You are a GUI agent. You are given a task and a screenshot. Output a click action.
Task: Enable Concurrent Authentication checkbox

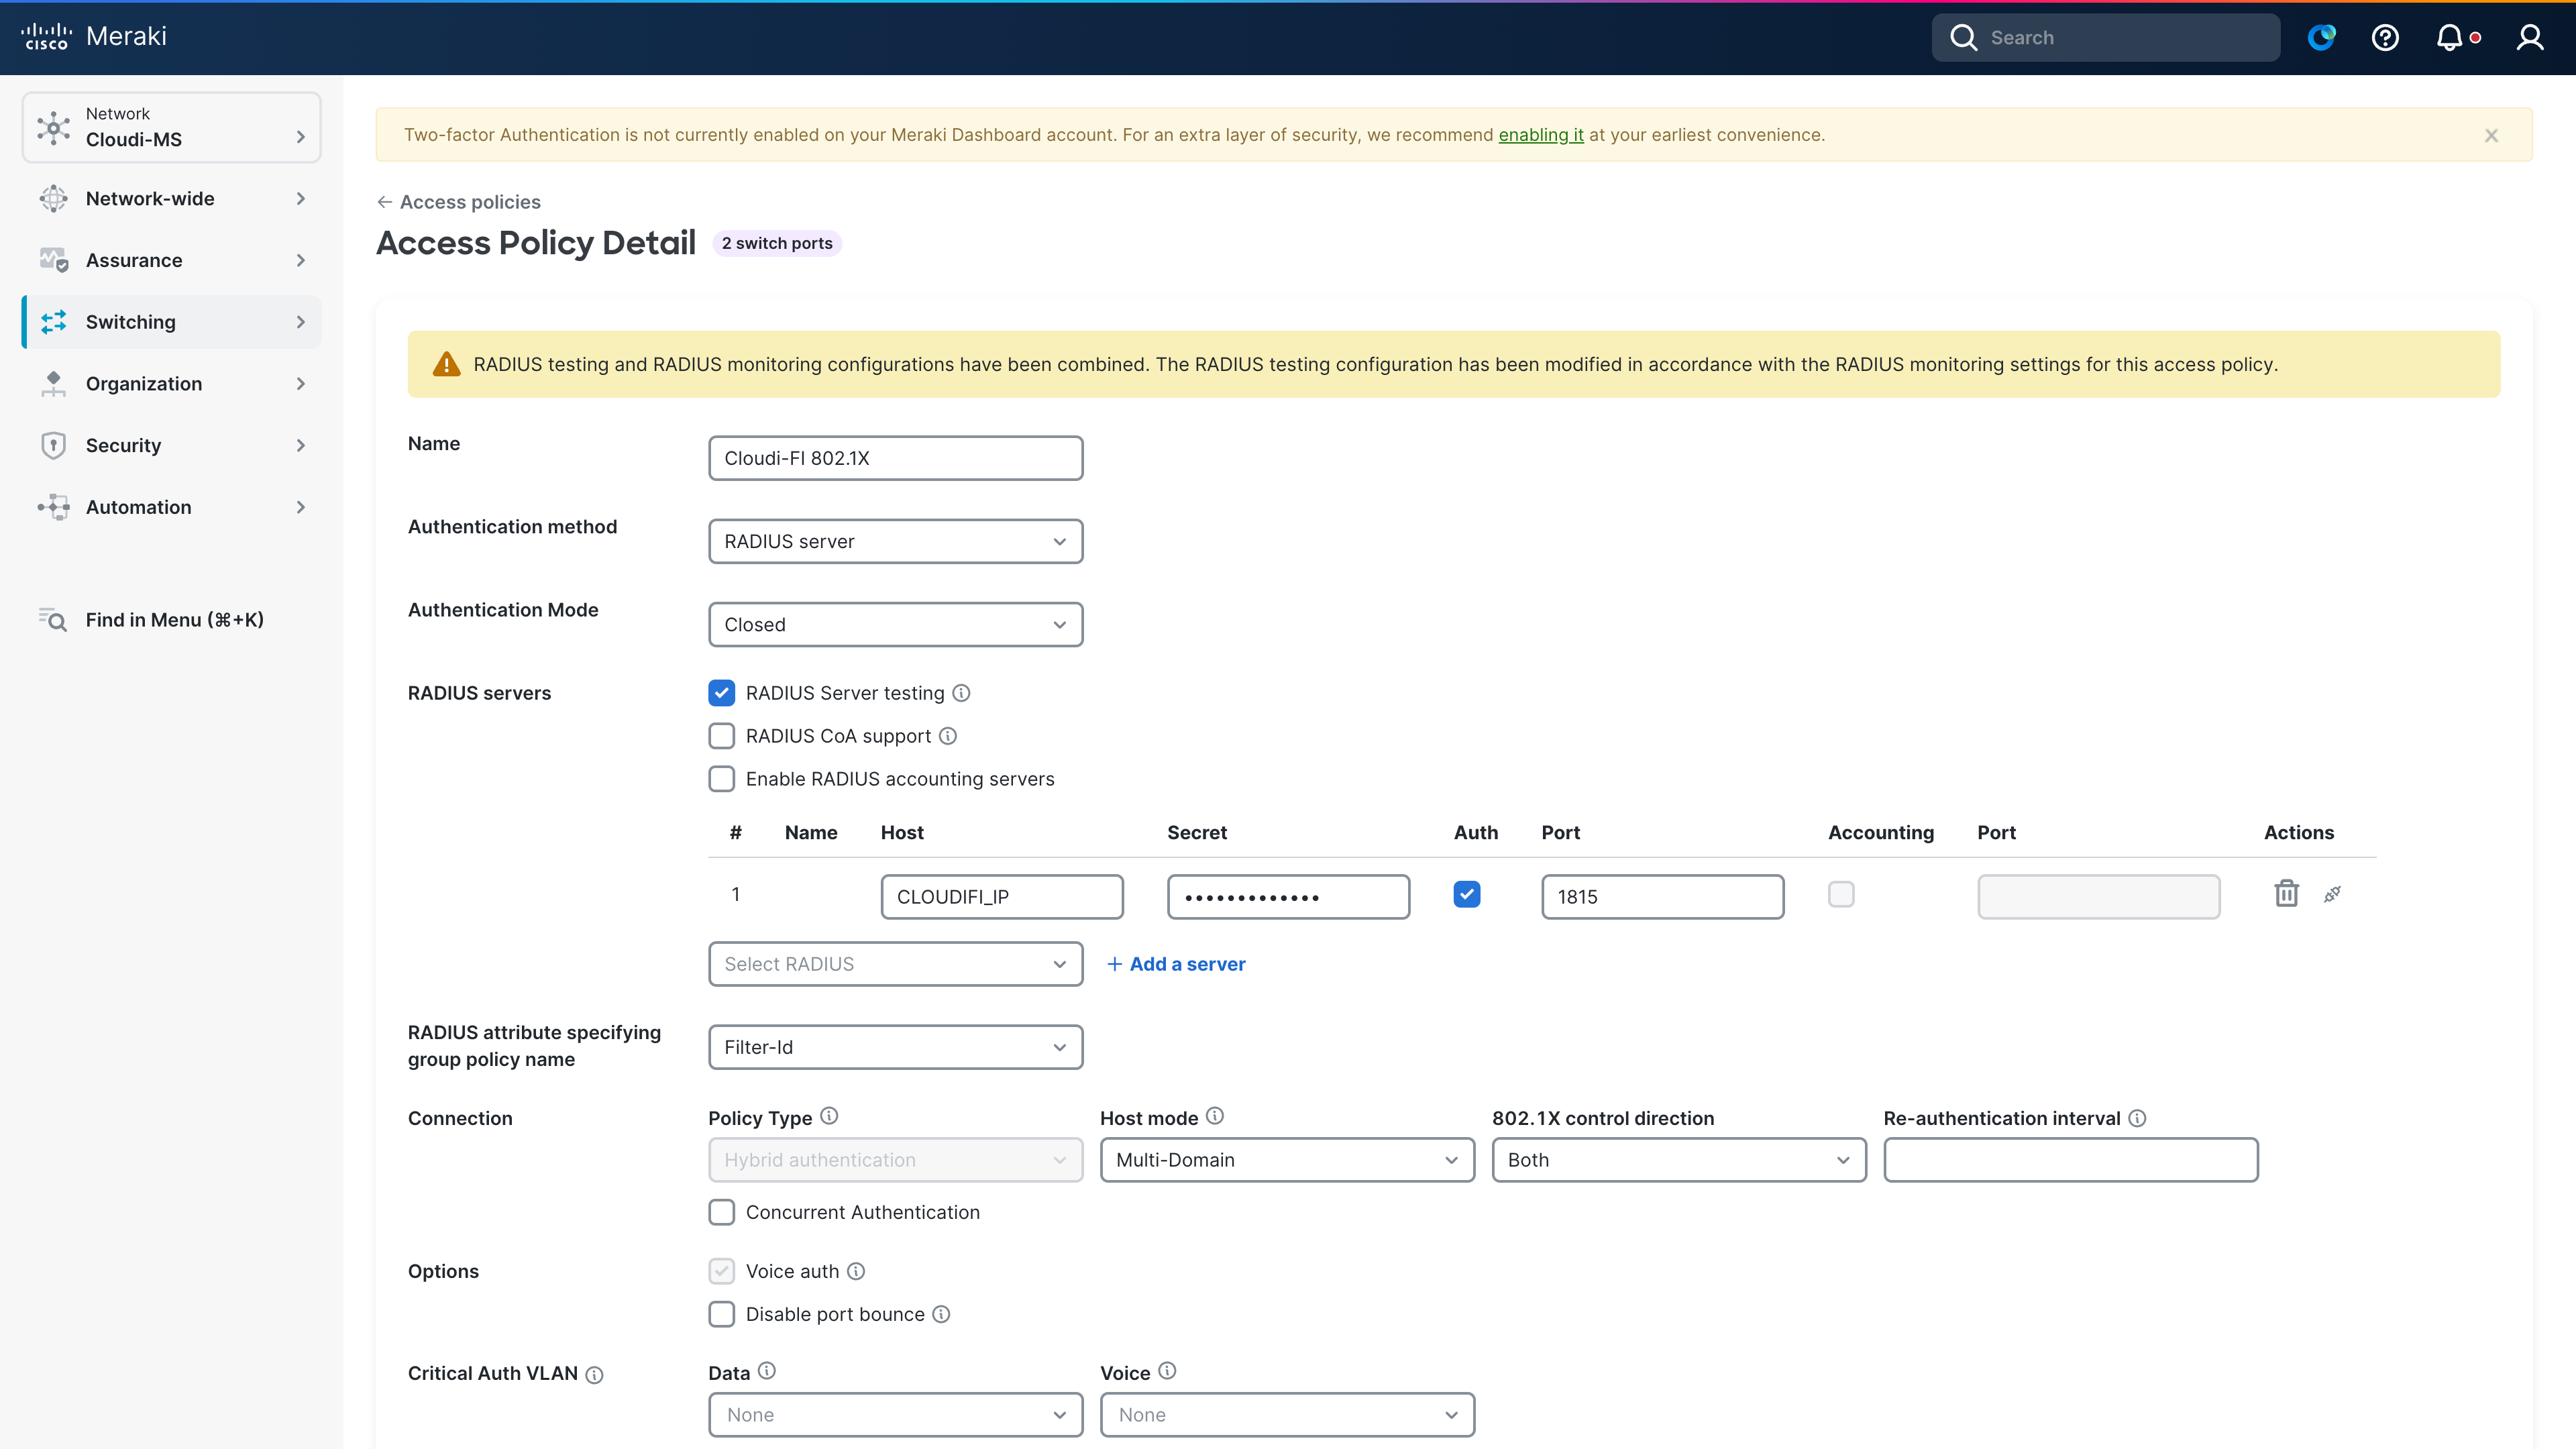[x=721, y=1212]
